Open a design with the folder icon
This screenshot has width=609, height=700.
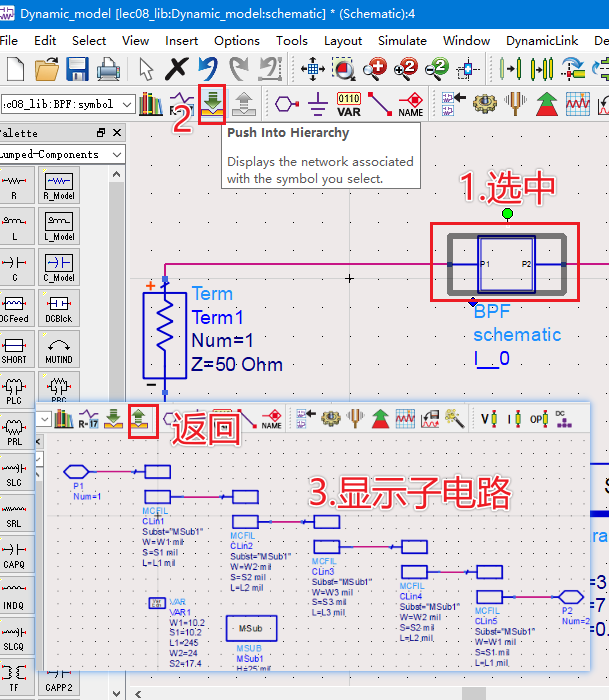tap(46, 69)
